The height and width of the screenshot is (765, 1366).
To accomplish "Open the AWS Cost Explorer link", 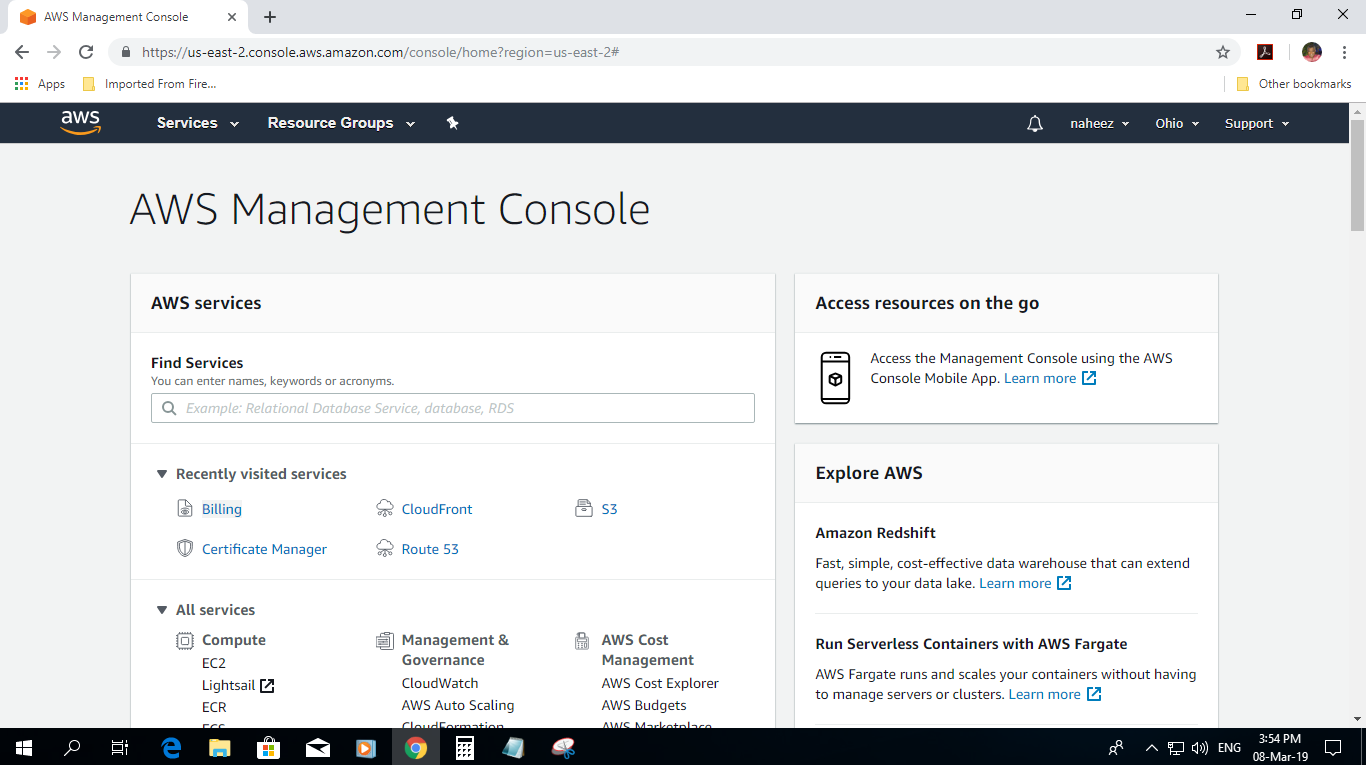I will 660,683.
